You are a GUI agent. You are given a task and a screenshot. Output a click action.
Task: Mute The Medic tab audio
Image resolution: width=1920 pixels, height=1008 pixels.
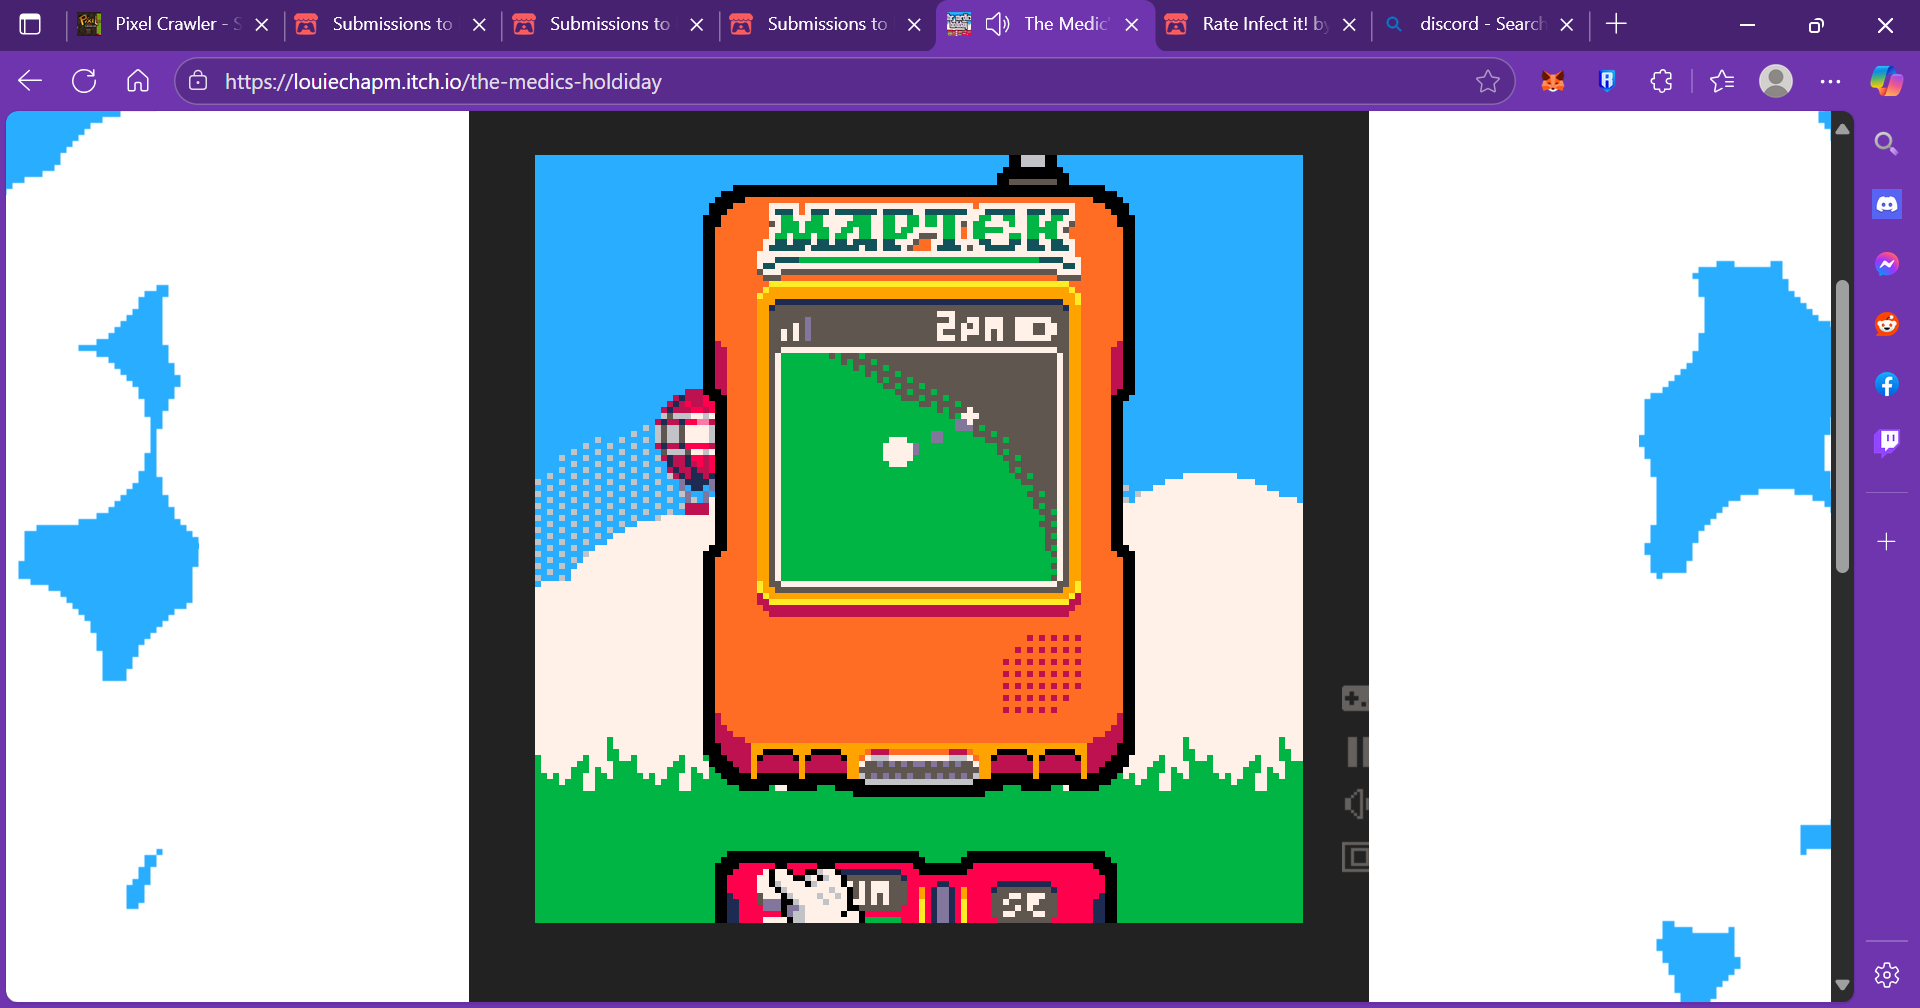coord(997,24)
